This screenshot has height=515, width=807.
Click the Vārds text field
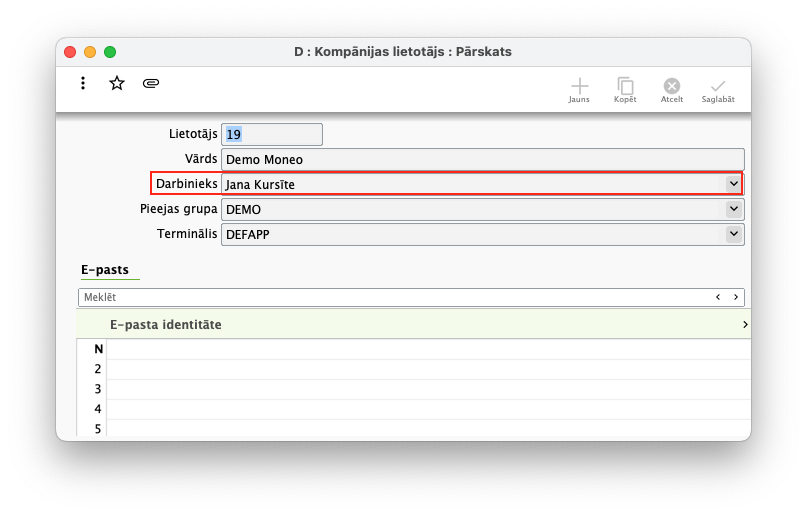[x=482, y=159]
